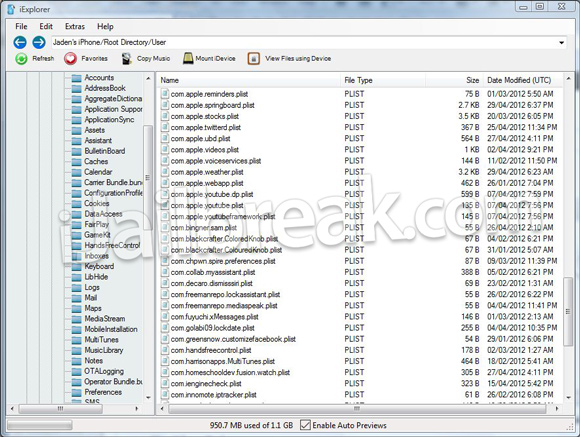580x437 pixels.
Task: Click the storage usage progress bar
Action: pyautogui.click(x=40, y=425)
